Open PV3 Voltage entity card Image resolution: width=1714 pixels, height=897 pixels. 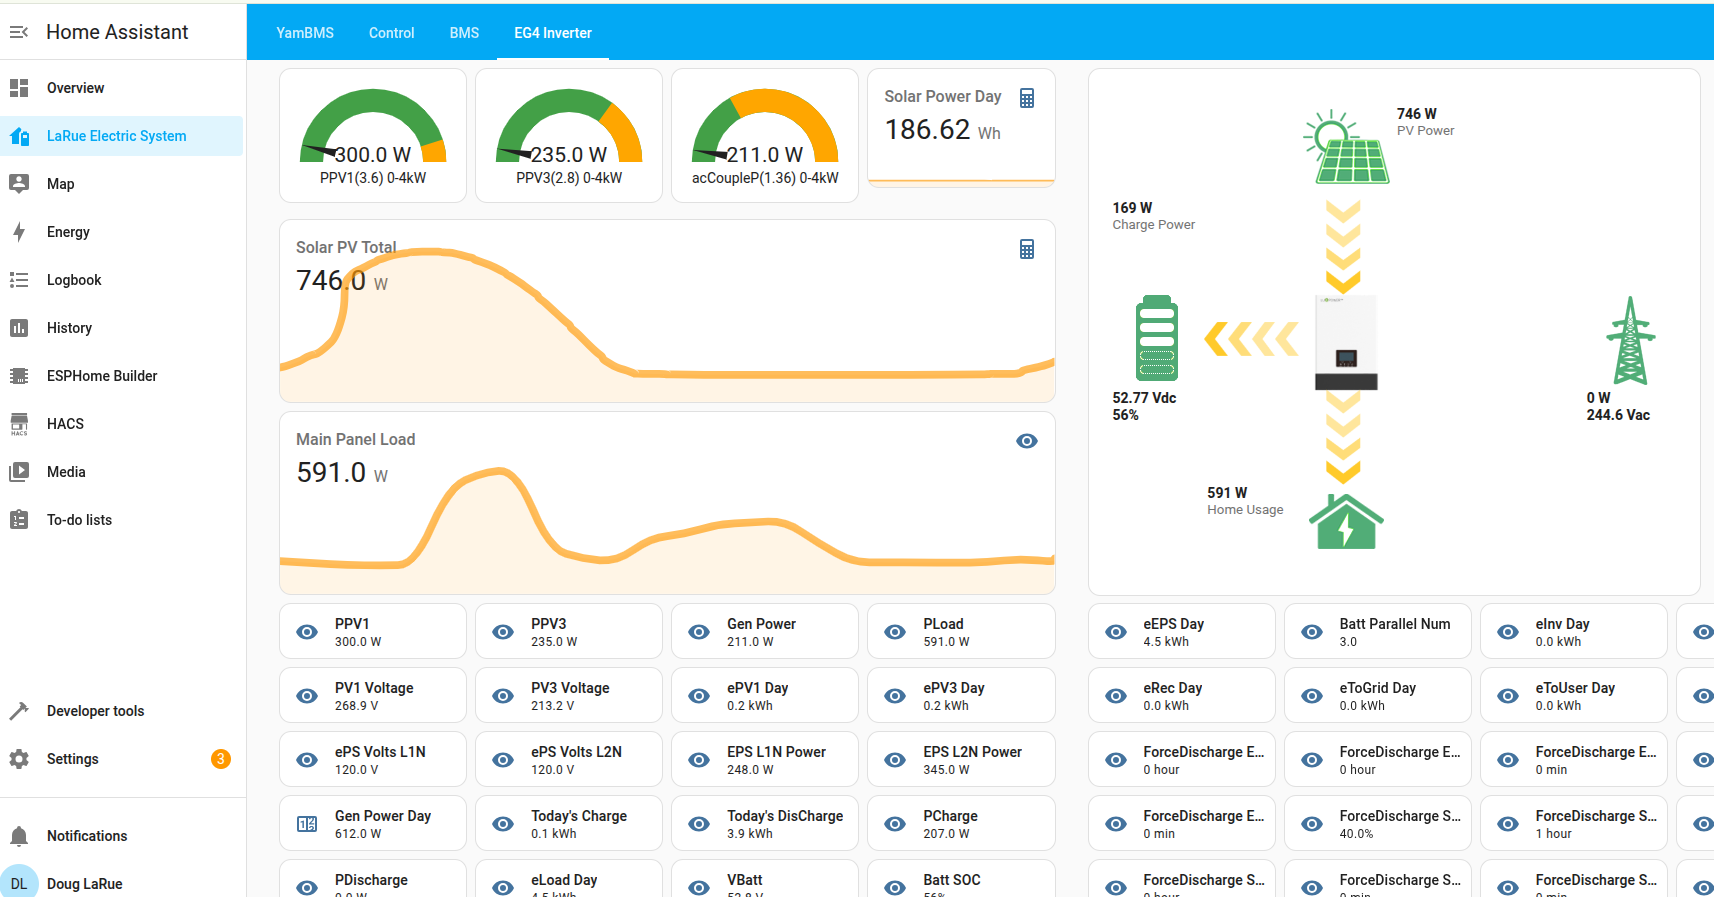569,695
